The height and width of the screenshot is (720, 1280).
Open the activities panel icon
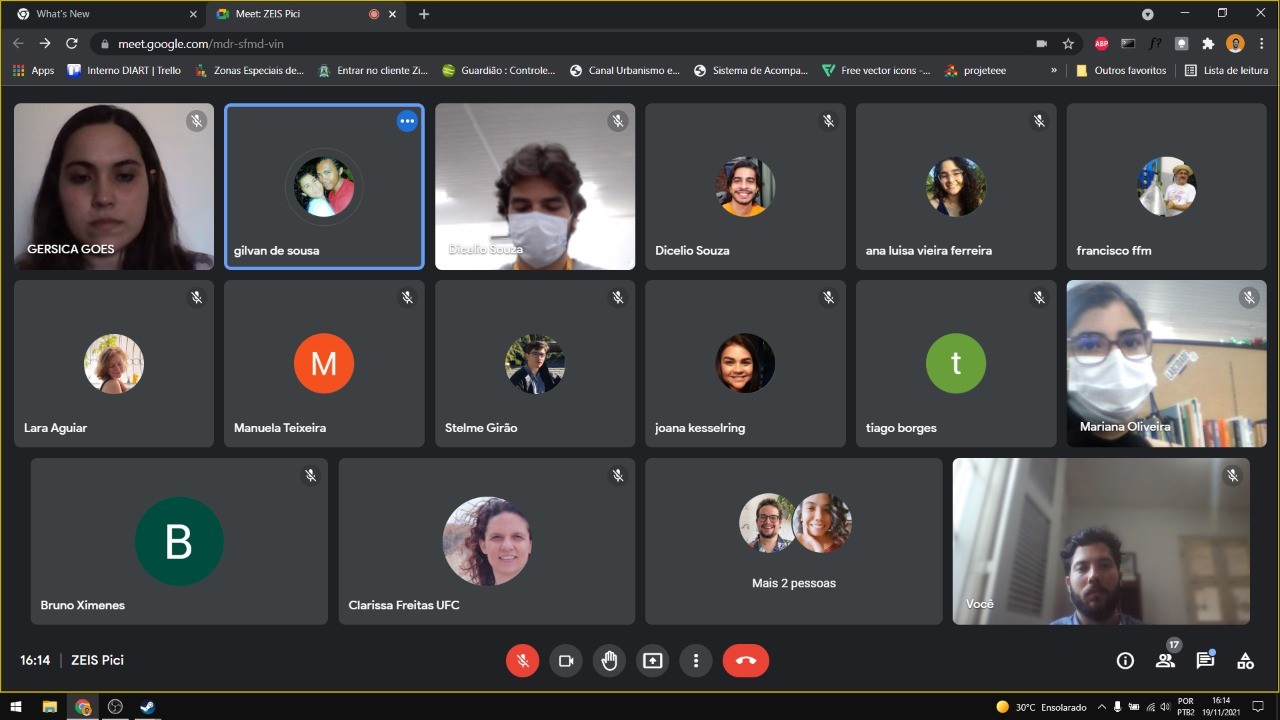[x=1245, y=661]
